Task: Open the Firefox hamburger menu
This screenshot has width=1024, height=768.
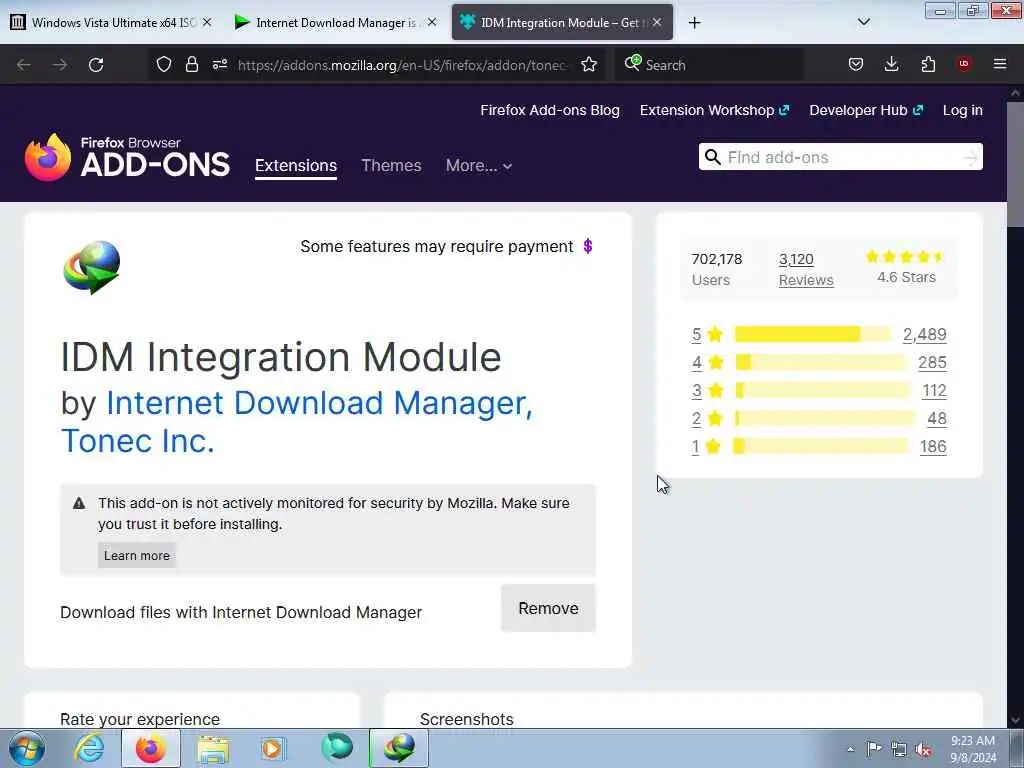Action: coord(1000,64)
